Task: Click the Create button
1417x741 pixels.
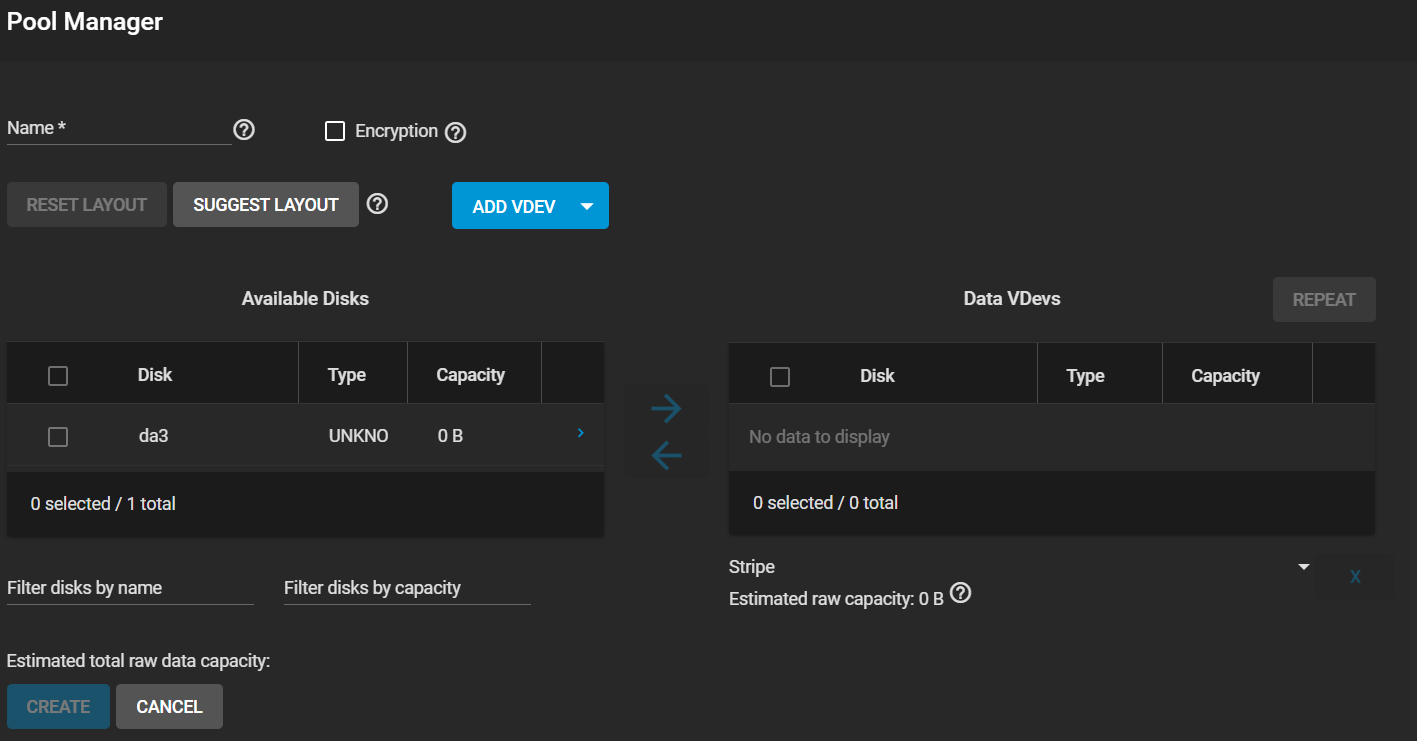Action: coord(58,707)
